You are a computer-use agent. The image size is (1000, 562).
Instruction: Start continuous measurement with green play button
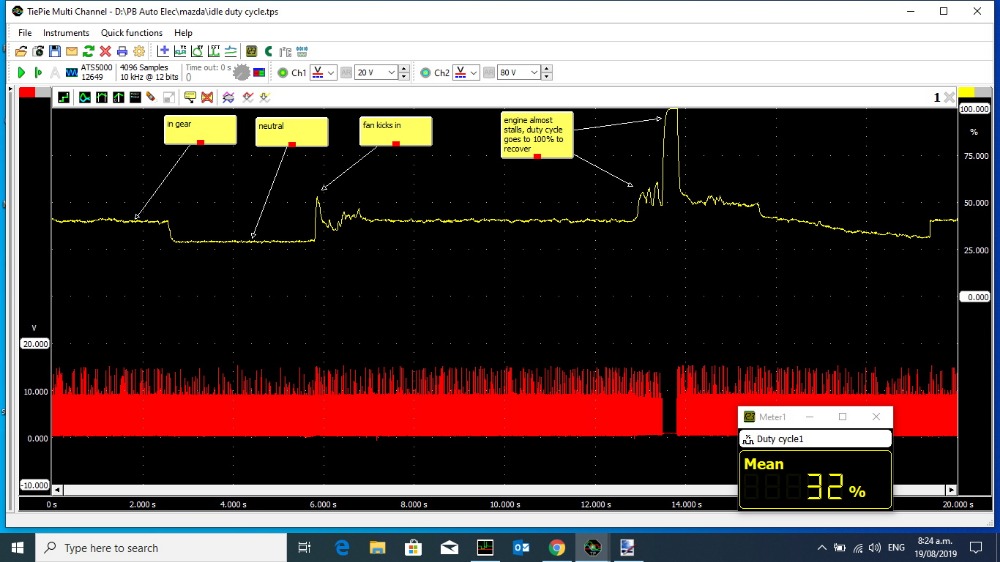tap(21, 73)
